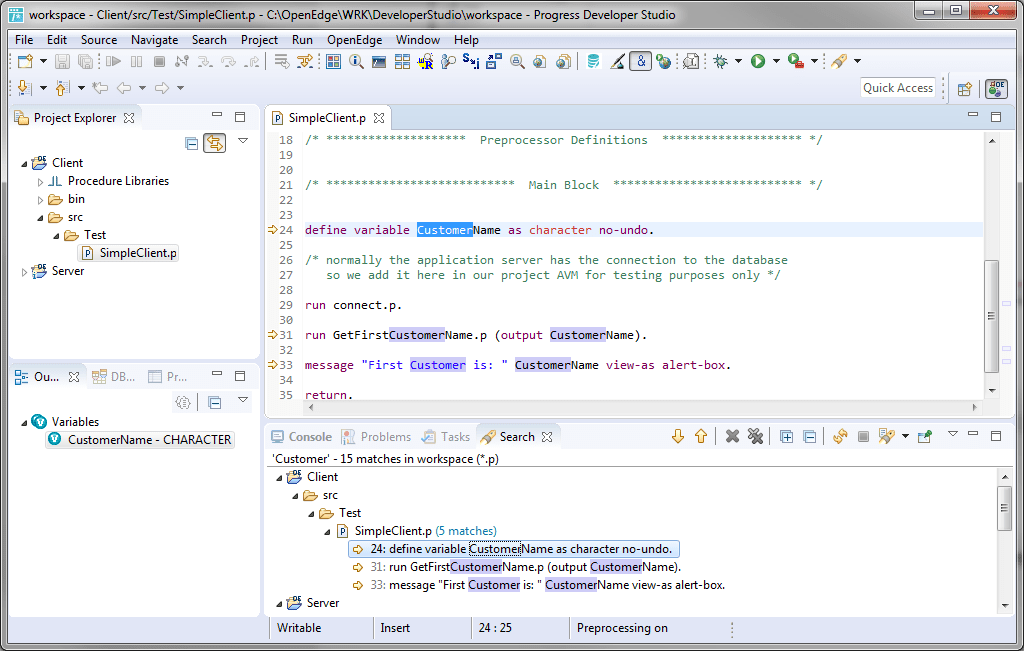Pin the Search view
Viewport: 1024px width, 651px height.
925,436
